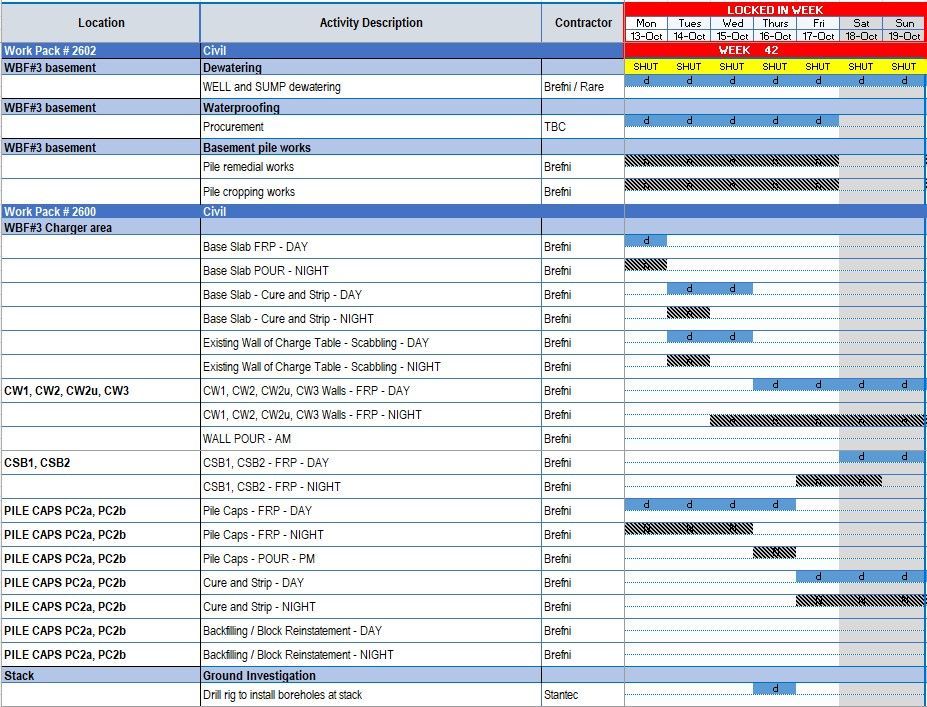927x707 pixels.
Task: Click Drill rig to install boreholes activity
Action: coord(371,695)
